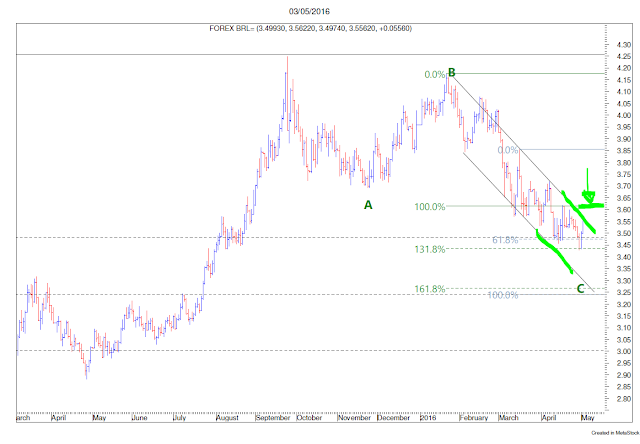
Task: Click the 2.90 price axis label
Action: 624,375
